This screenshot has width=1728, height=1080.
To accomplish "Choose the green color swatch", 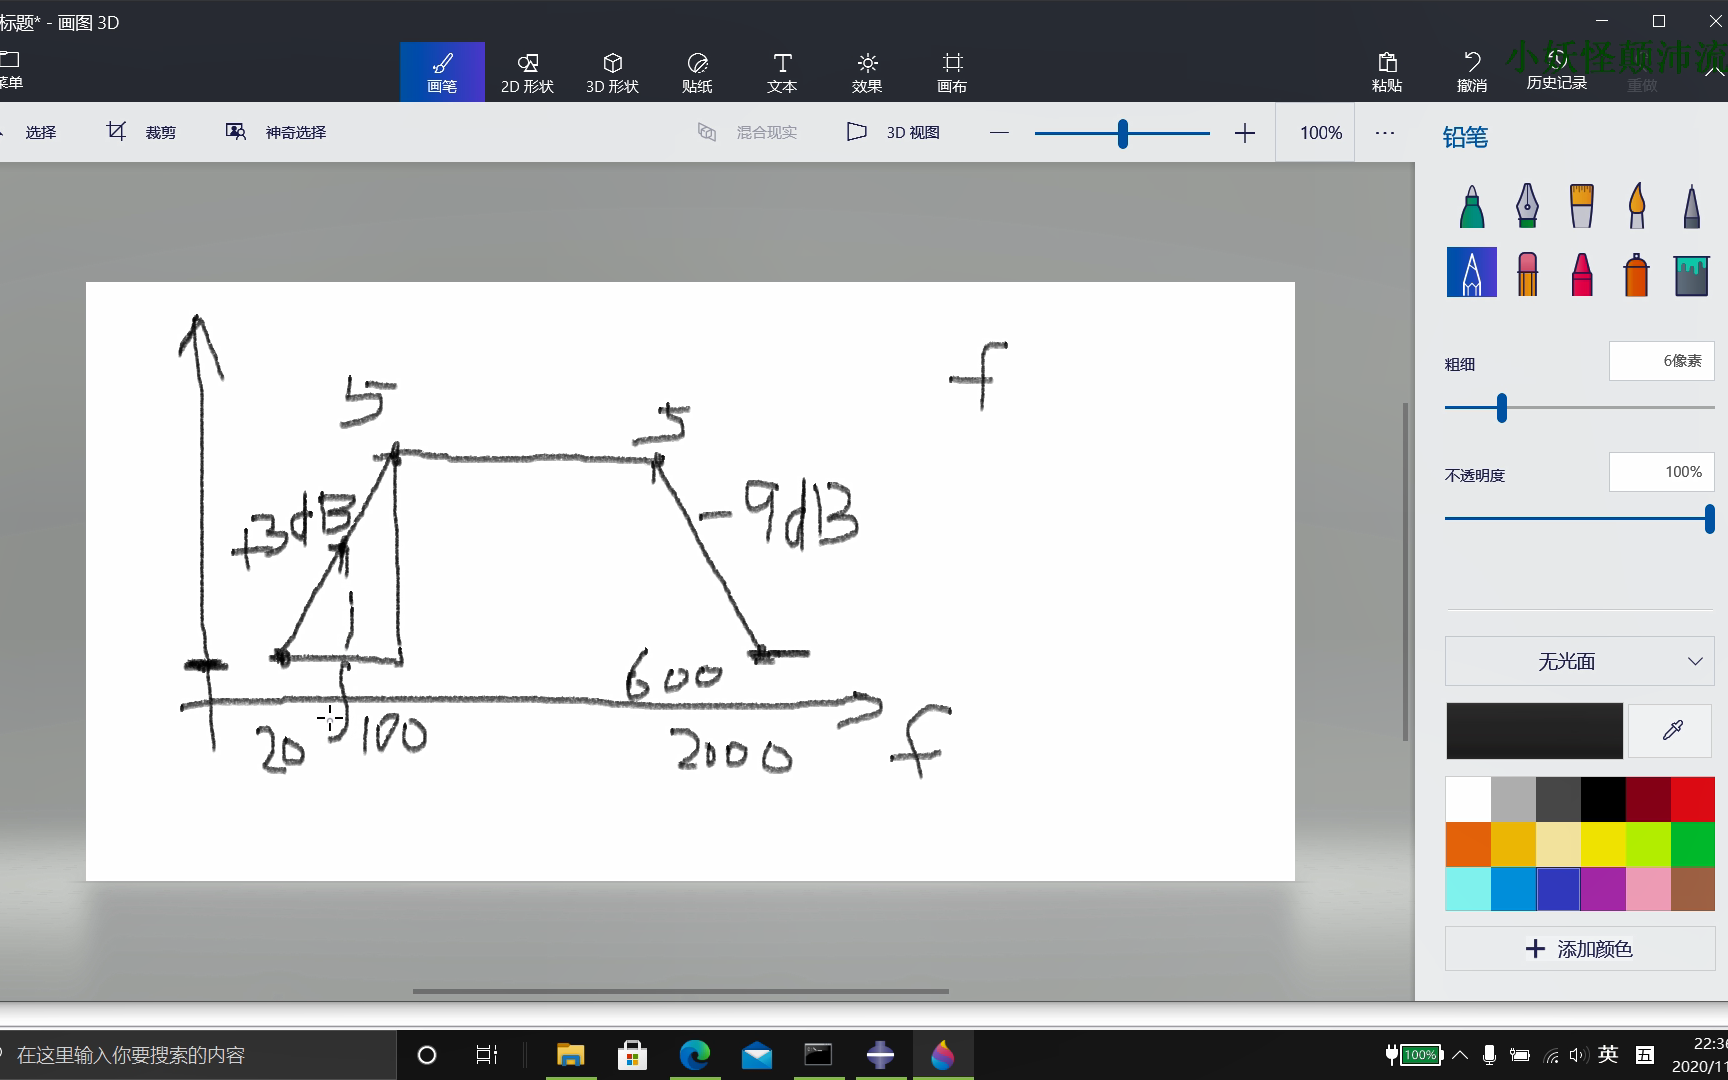I will [x=1693, y=844].
